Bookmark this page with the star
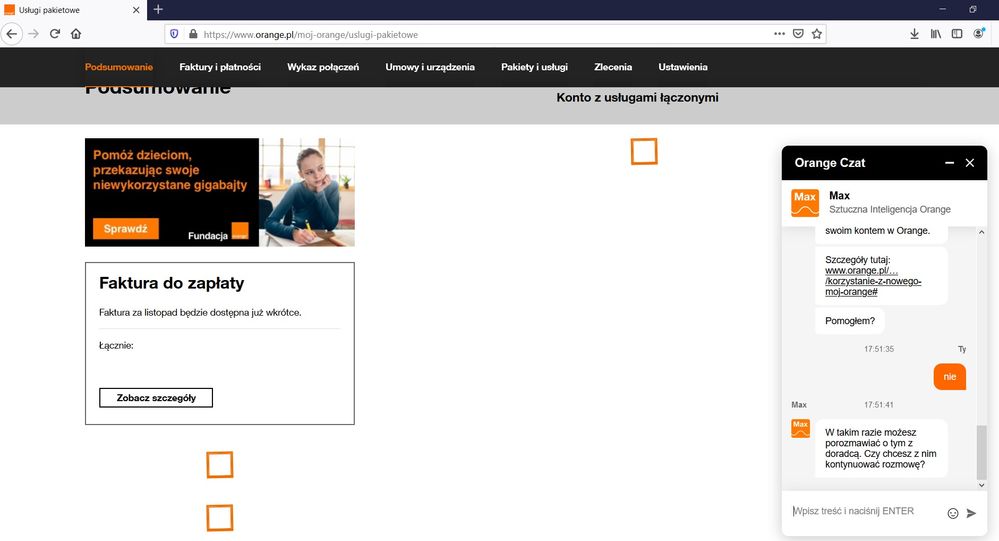This screenshot has height=541, width=999. click(817, 34)
